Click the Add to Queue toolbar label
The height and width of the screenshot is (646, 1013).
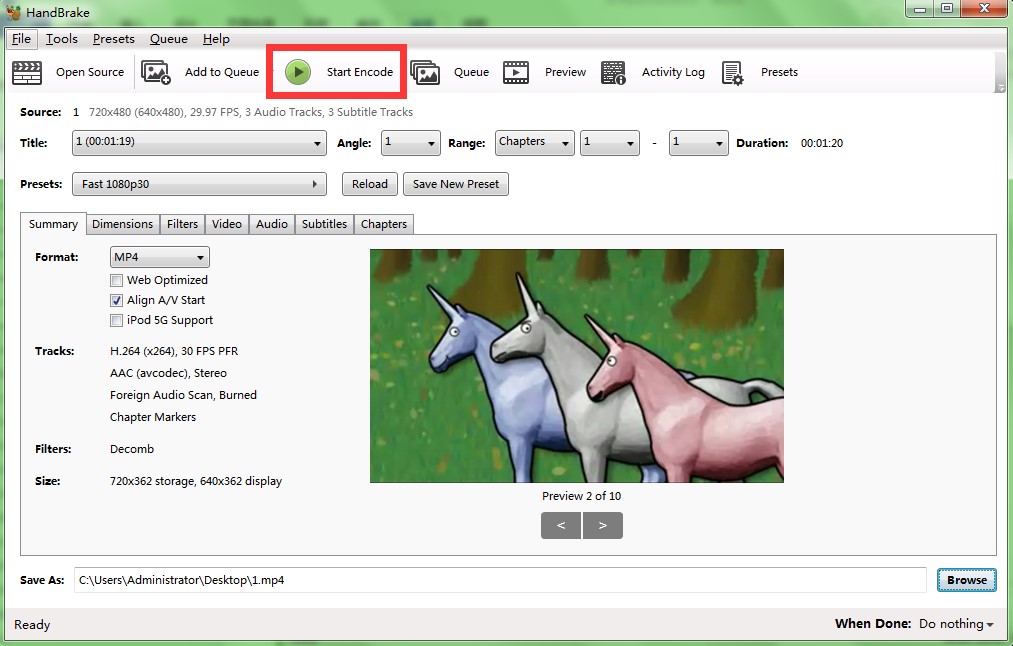click(x=222, y=72)
